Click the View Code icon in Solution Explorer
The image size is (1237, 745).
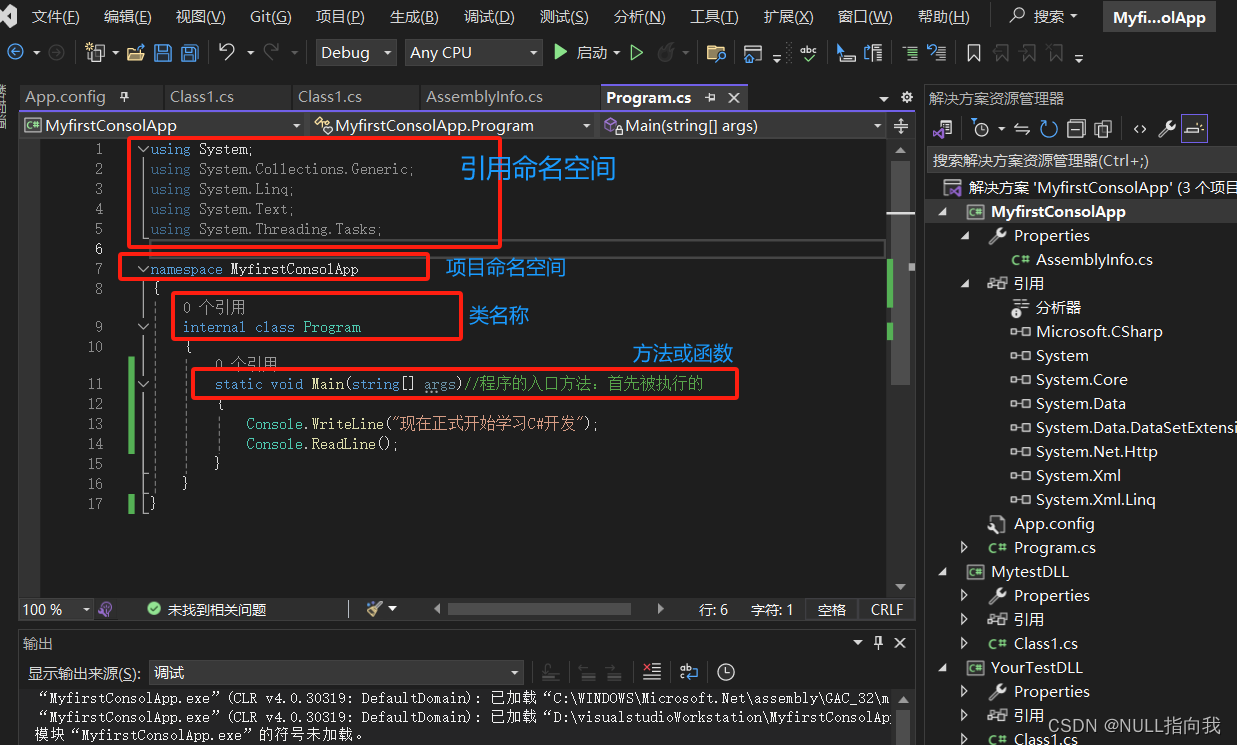tap(1140, 128)
